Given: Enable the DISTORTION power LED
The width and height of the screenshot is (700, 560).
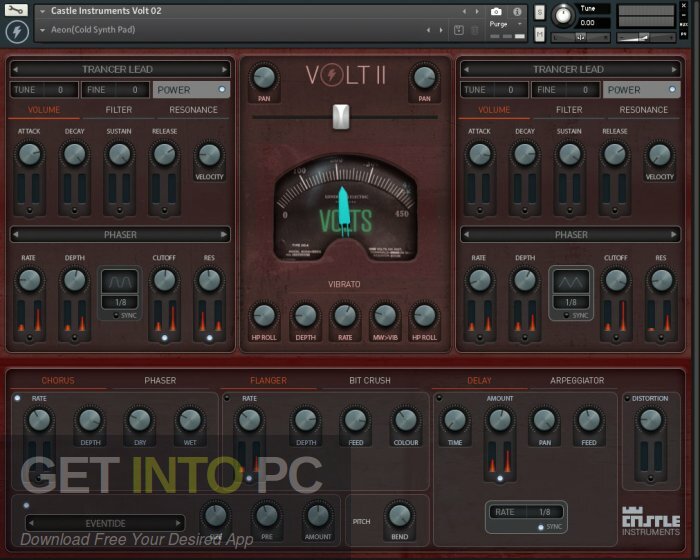Looking at the screenshot, I should coord(627,398).
